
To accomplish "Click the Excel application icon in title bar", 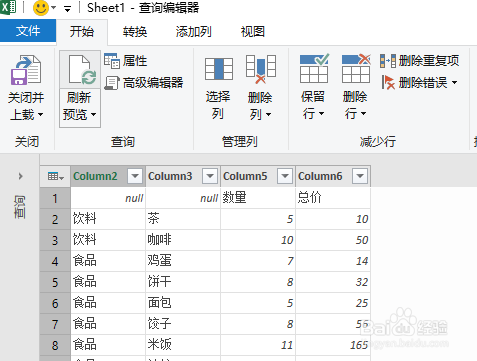I will [x=8, y=6].
